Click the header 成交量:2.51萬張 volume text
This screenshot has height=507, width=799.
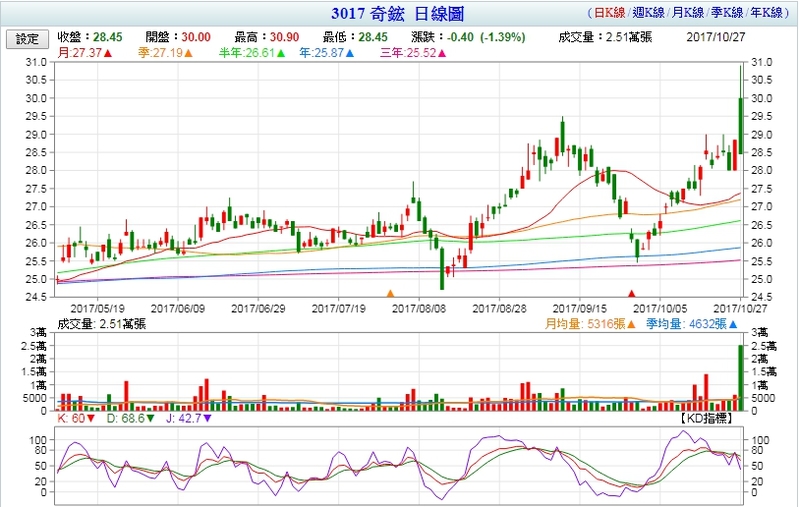tap(605, 37)
